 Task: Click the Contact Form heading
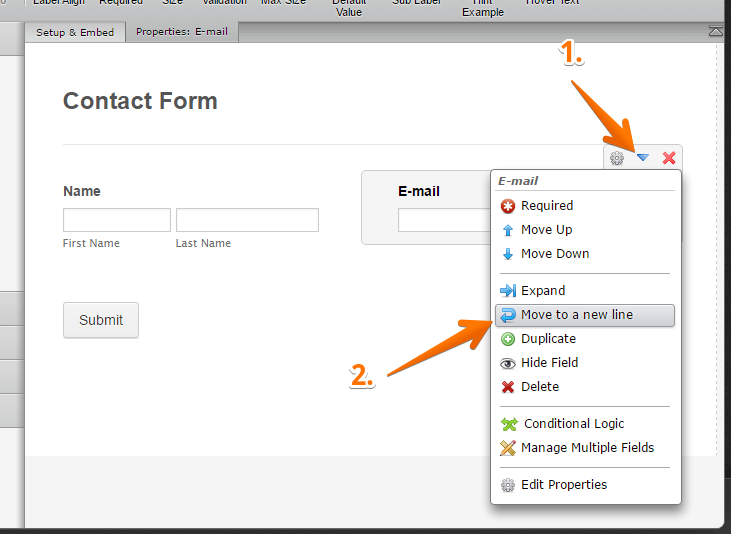140,101
